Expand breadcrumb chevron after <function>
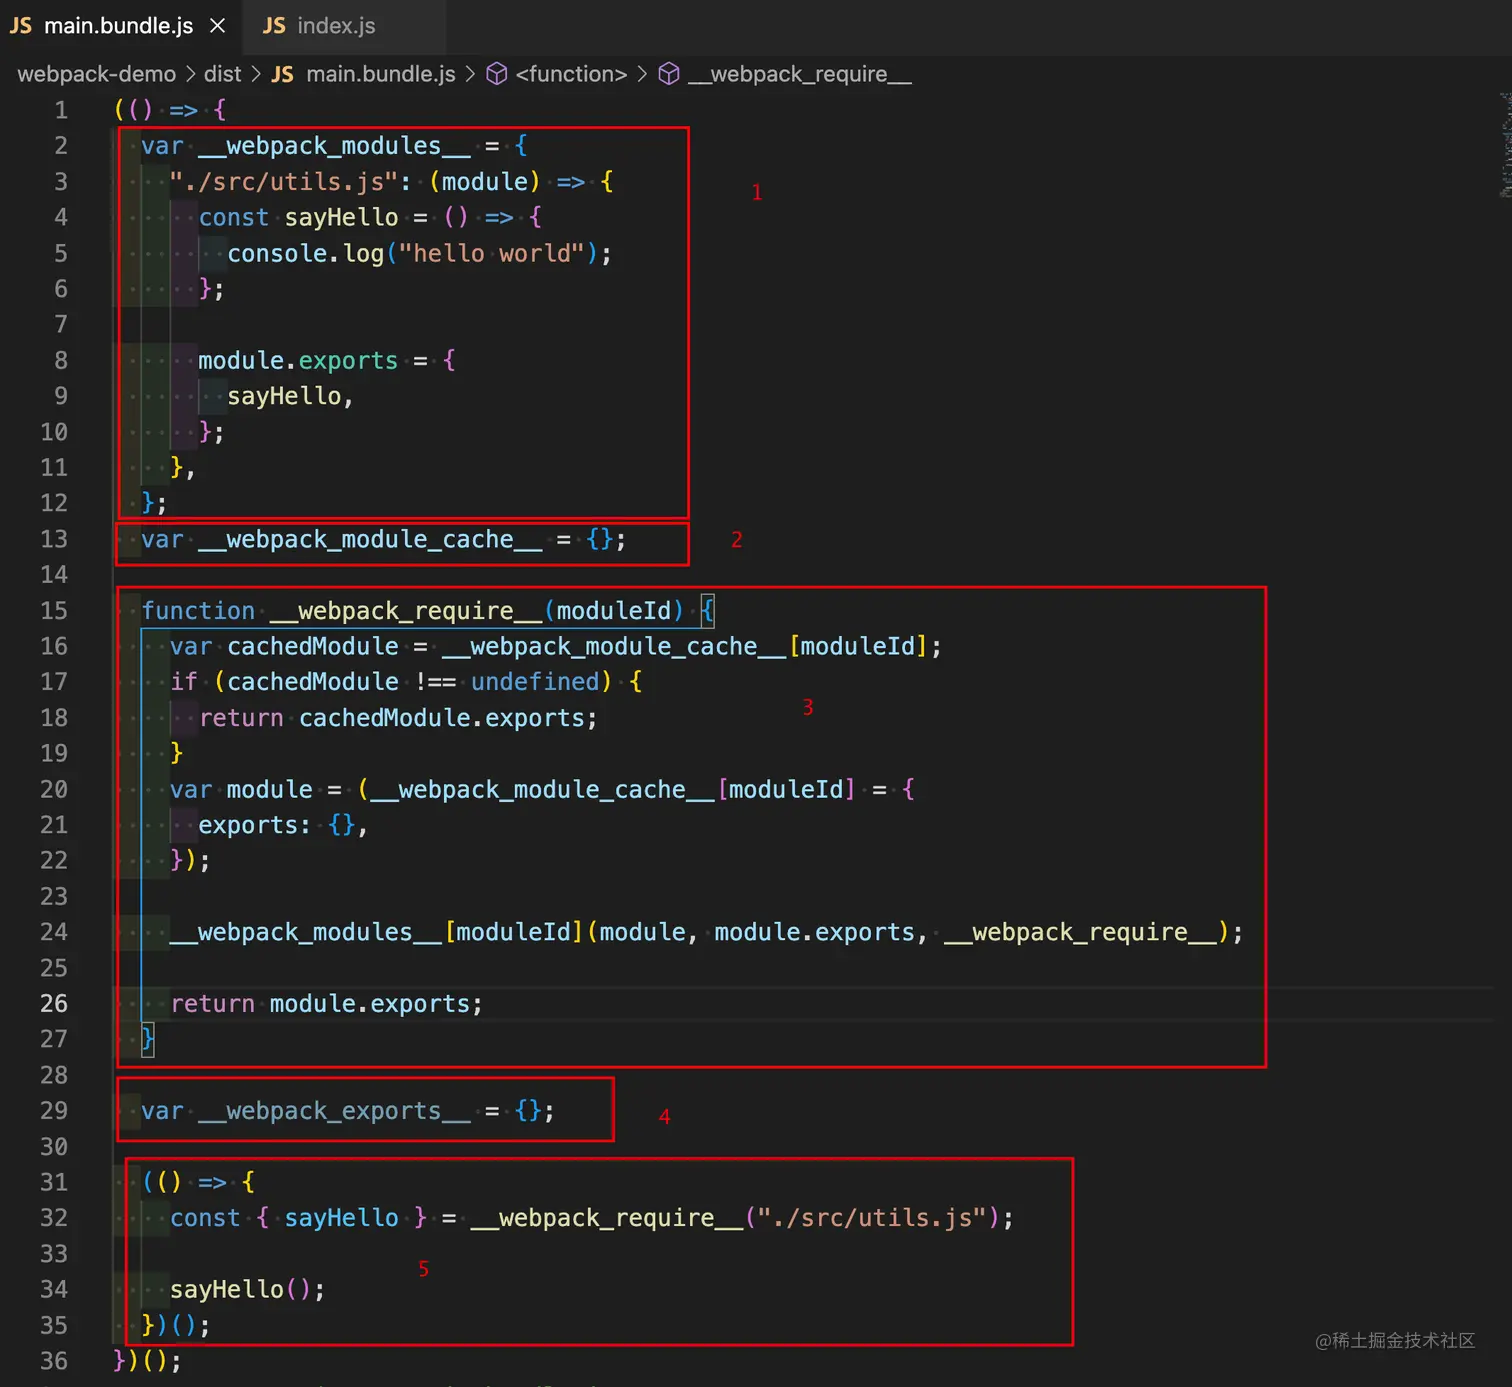This screenshot has width=1512, height=1387. (x=642, y=74)
